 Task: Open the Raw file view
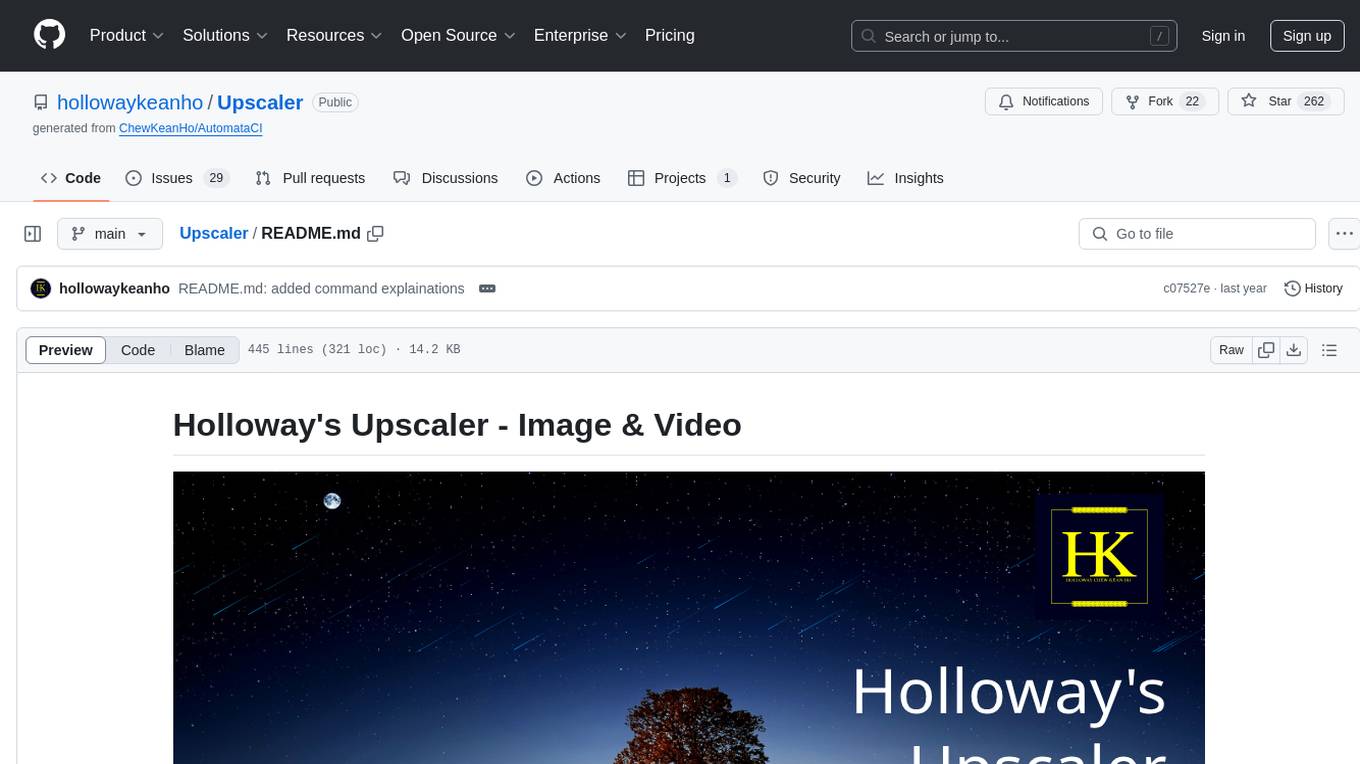1231,350
